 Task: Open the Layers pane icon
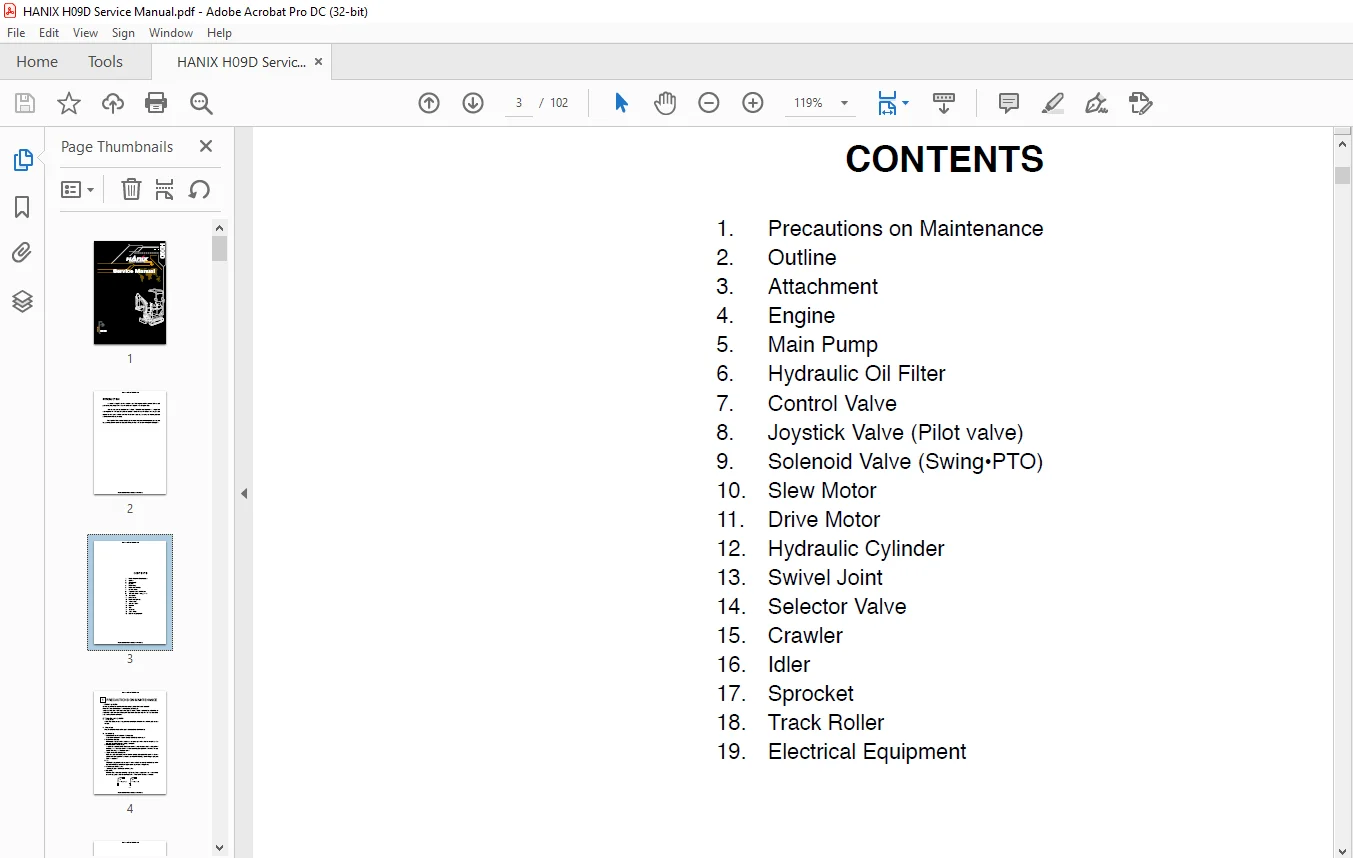coord(22,301)
